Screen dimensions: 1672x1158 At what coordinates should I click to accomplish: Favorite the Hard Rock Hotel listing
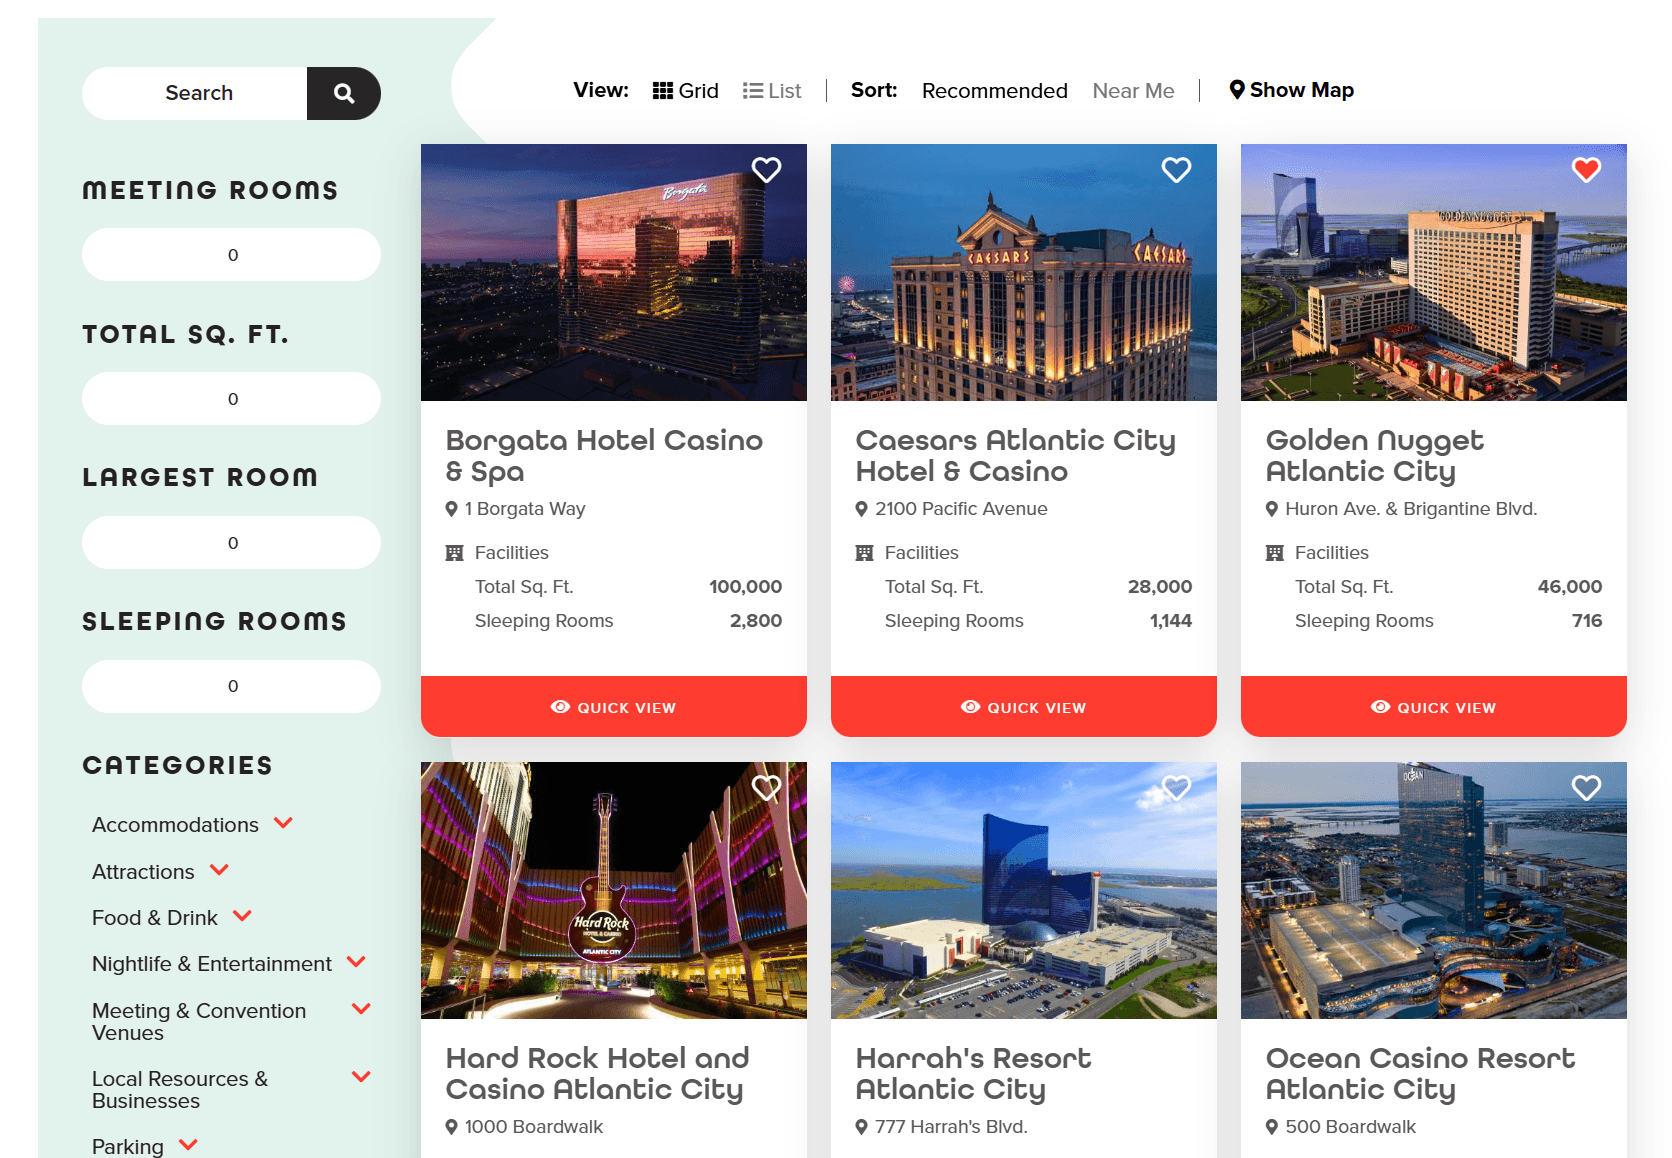(766, 788)
